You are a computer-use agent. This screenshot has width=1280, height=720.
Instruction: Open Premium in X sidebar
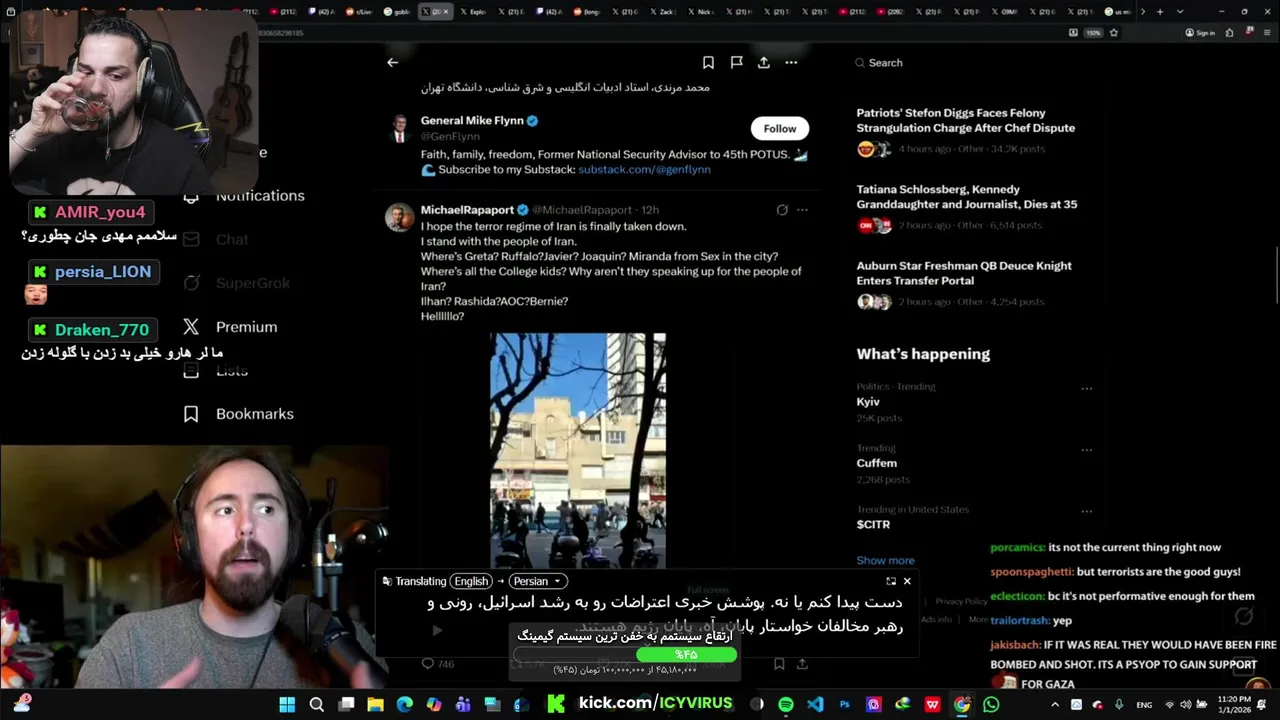[231, 327]
